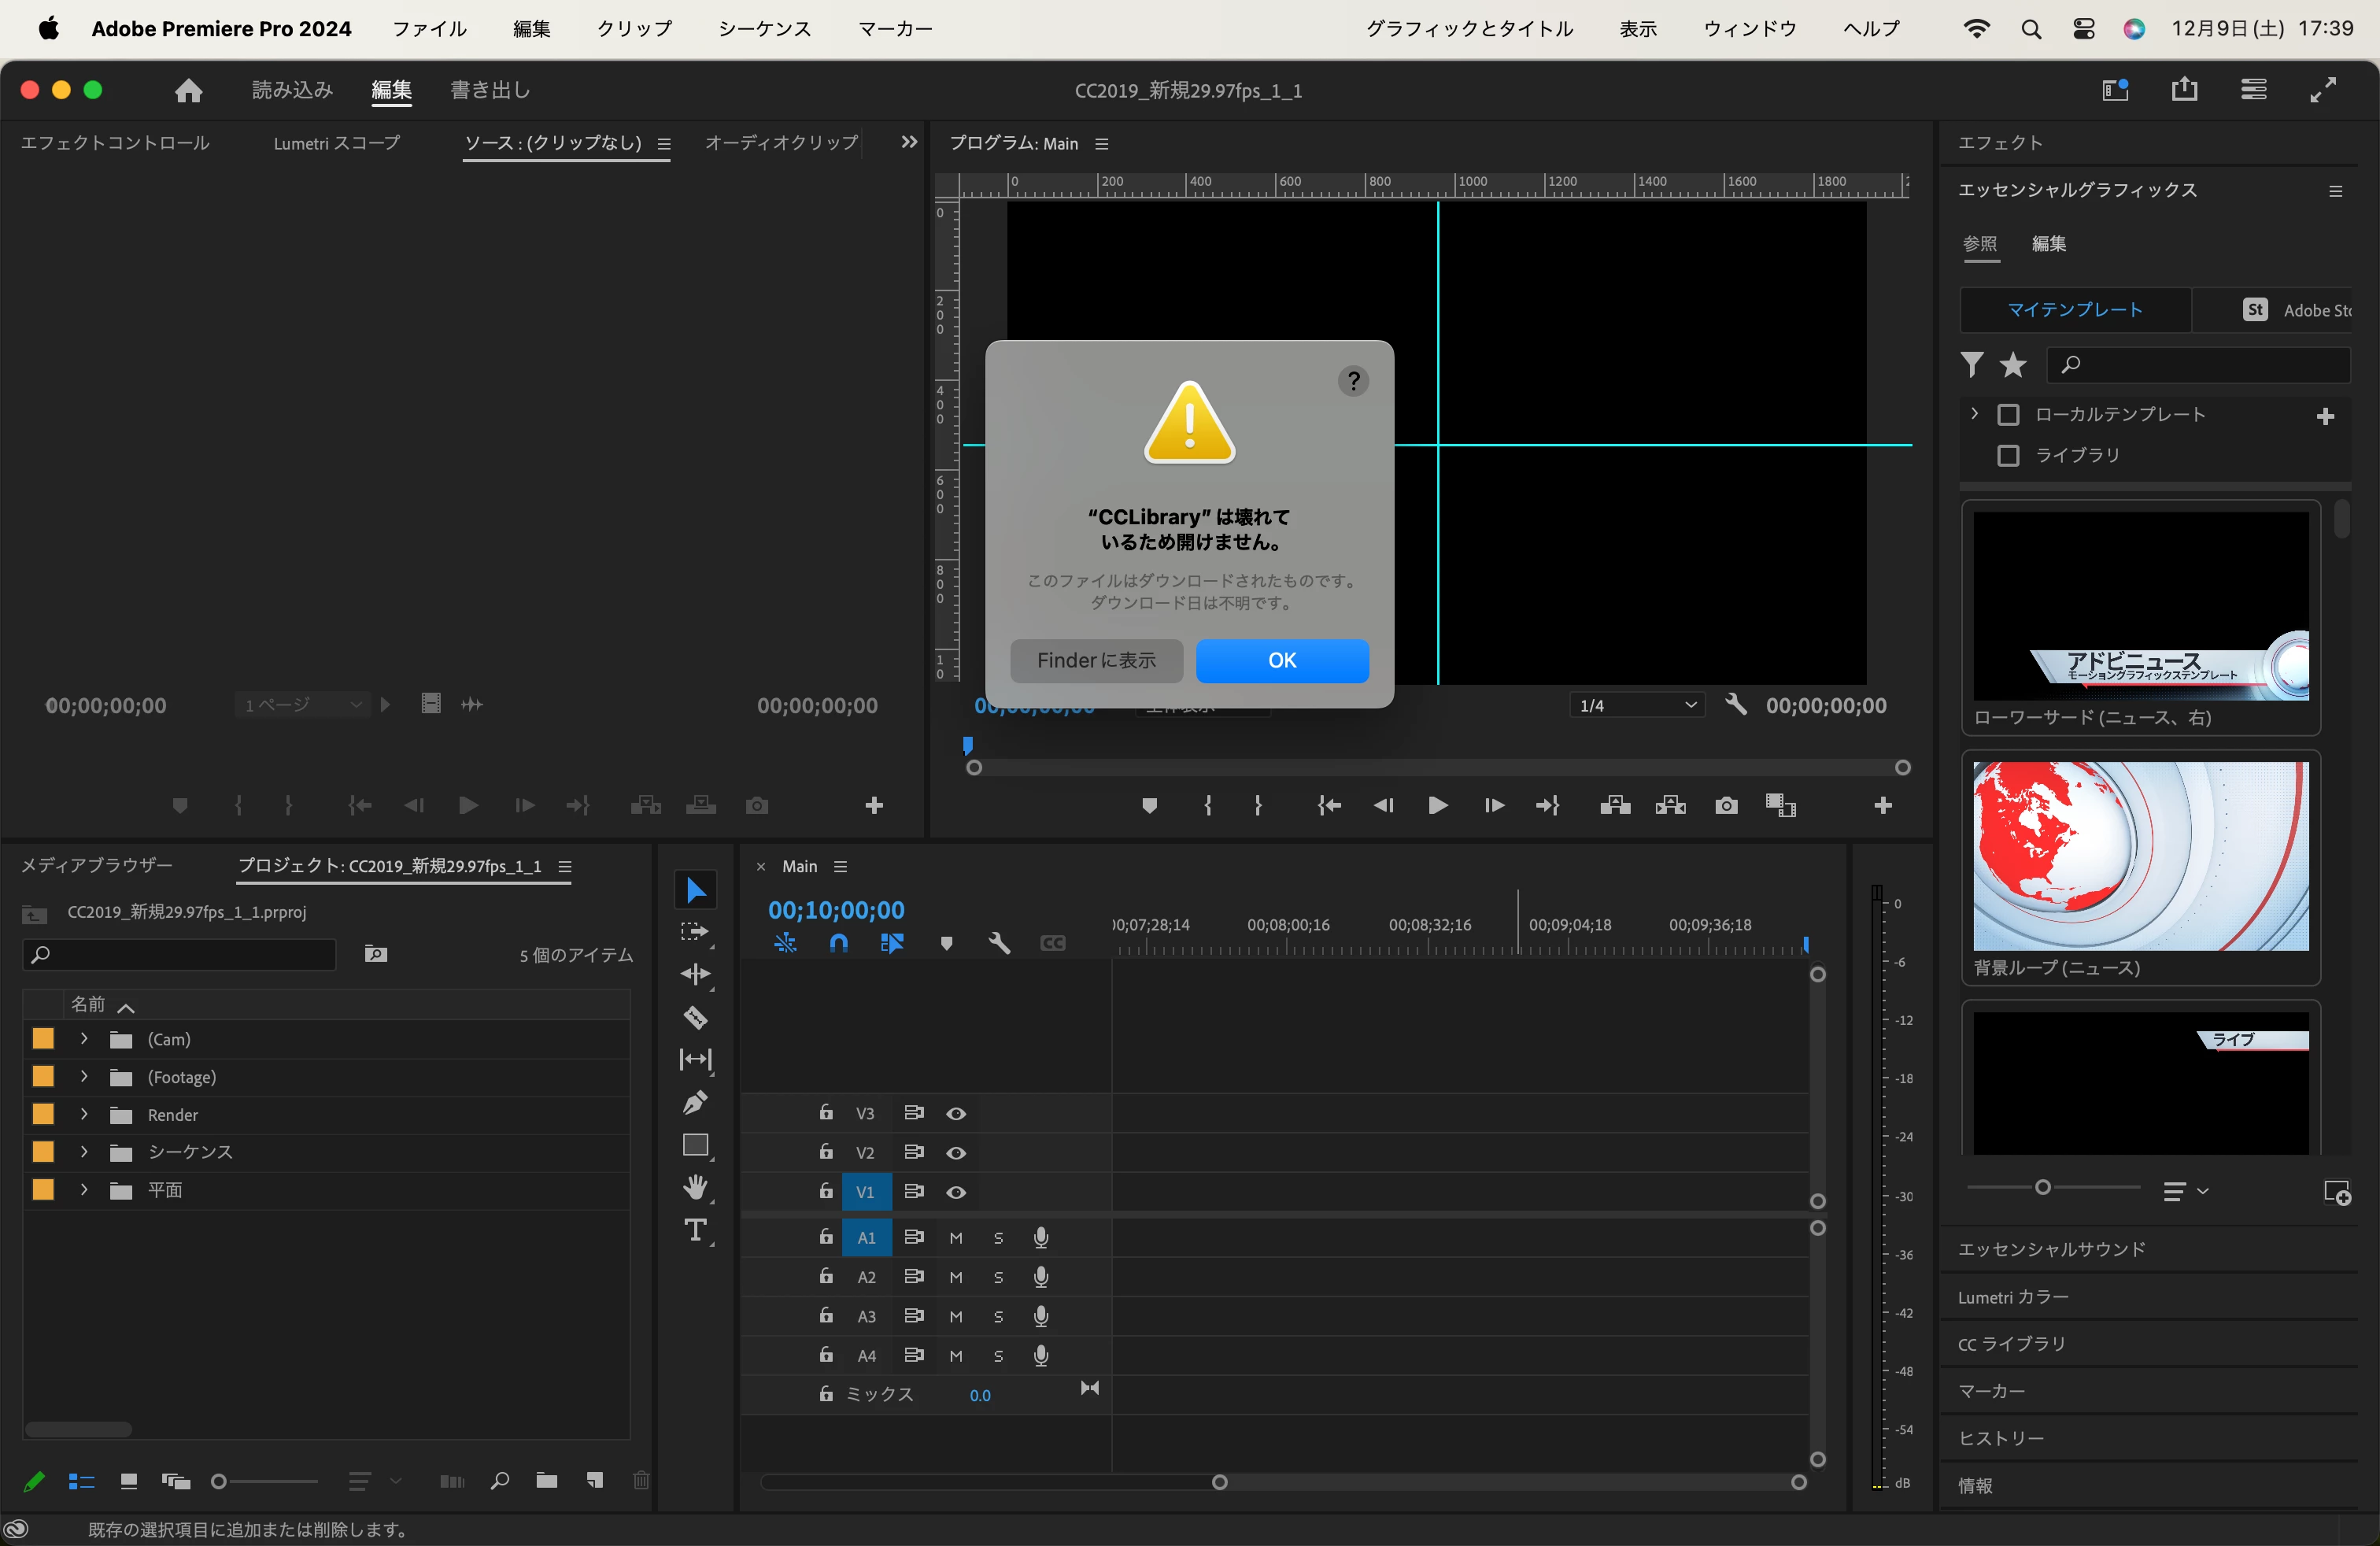2380x1546 pixels.
Task: Expand the (Footage) bin
Action: point(84,1077)
